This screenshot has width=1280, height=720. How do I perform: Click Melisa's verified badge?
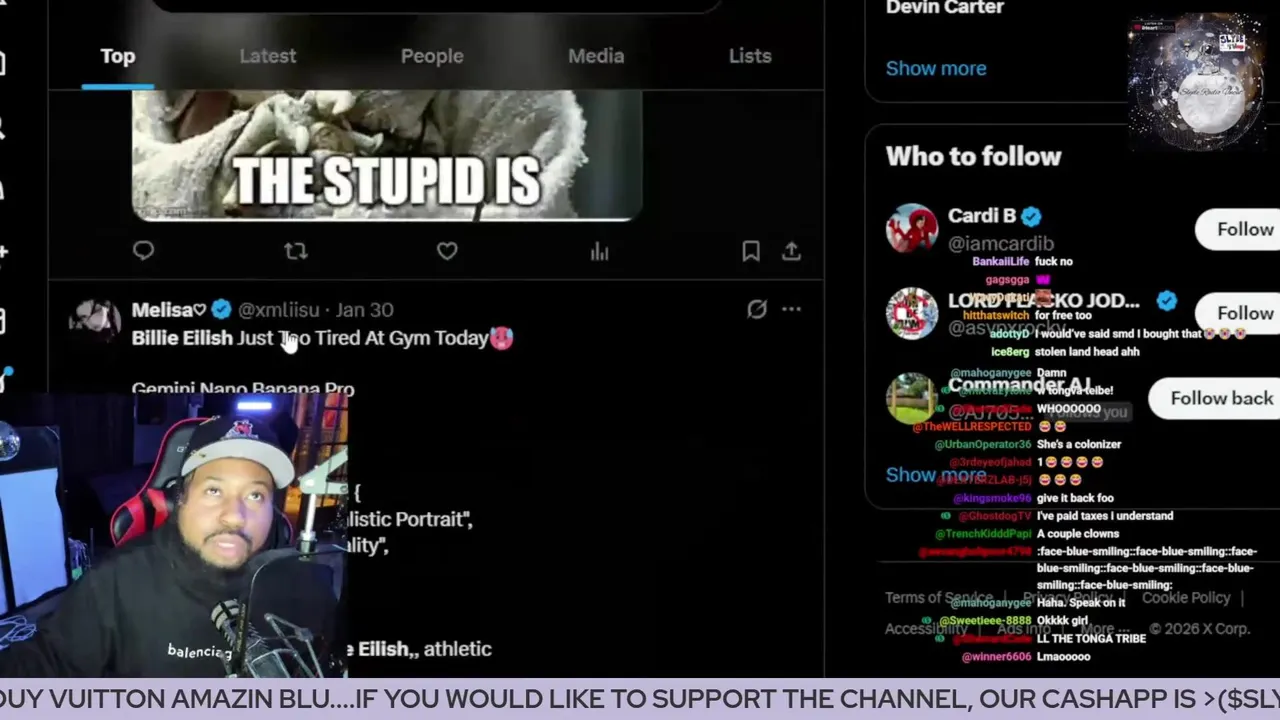pos(221,310)
